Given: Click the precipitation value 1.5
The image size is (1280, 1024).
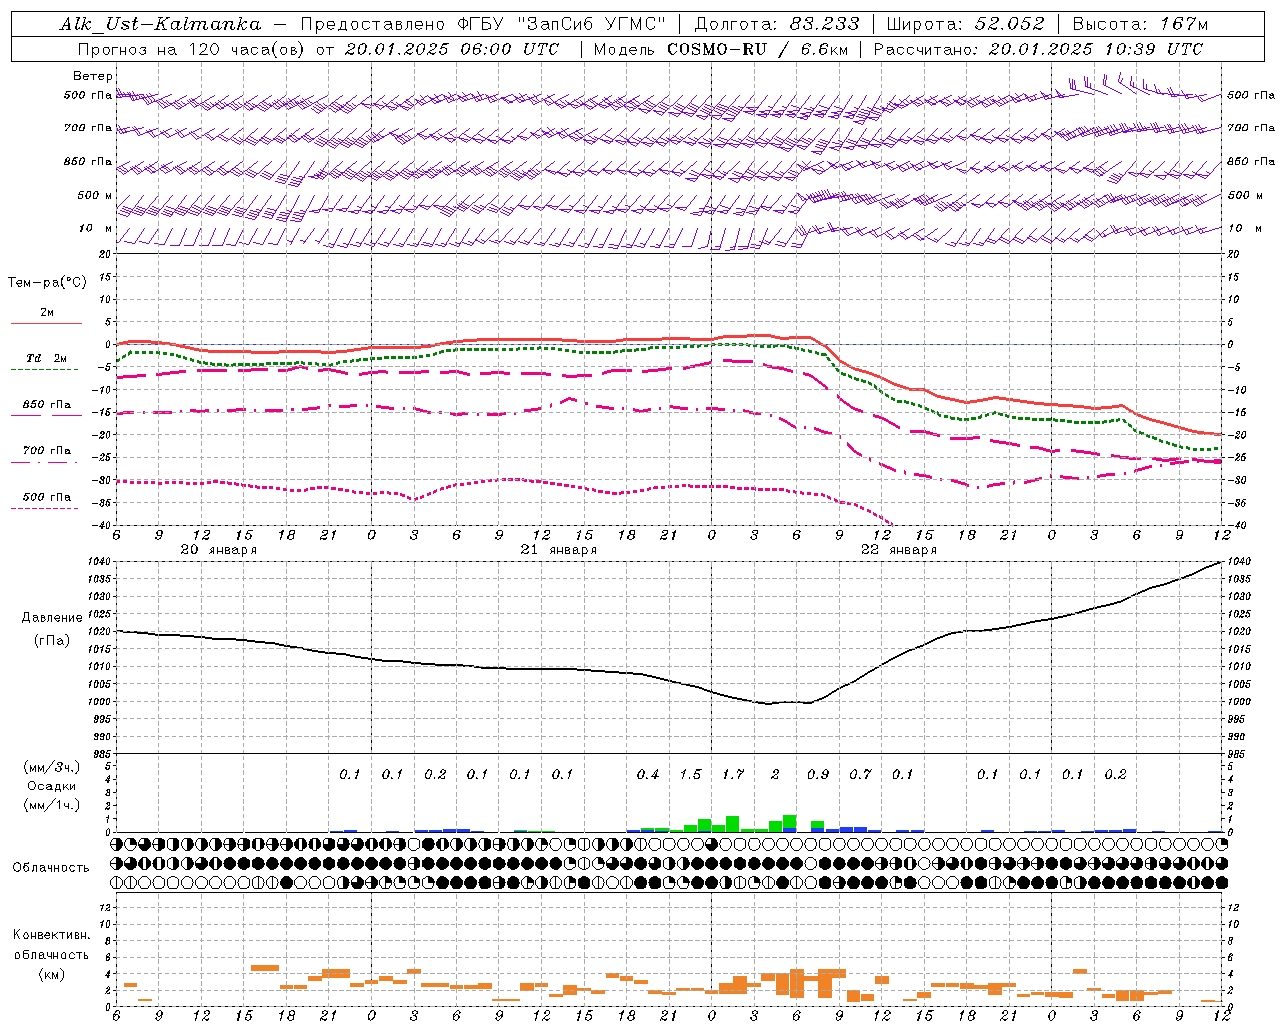Looking at the screenshot, I should pos(690,774).
